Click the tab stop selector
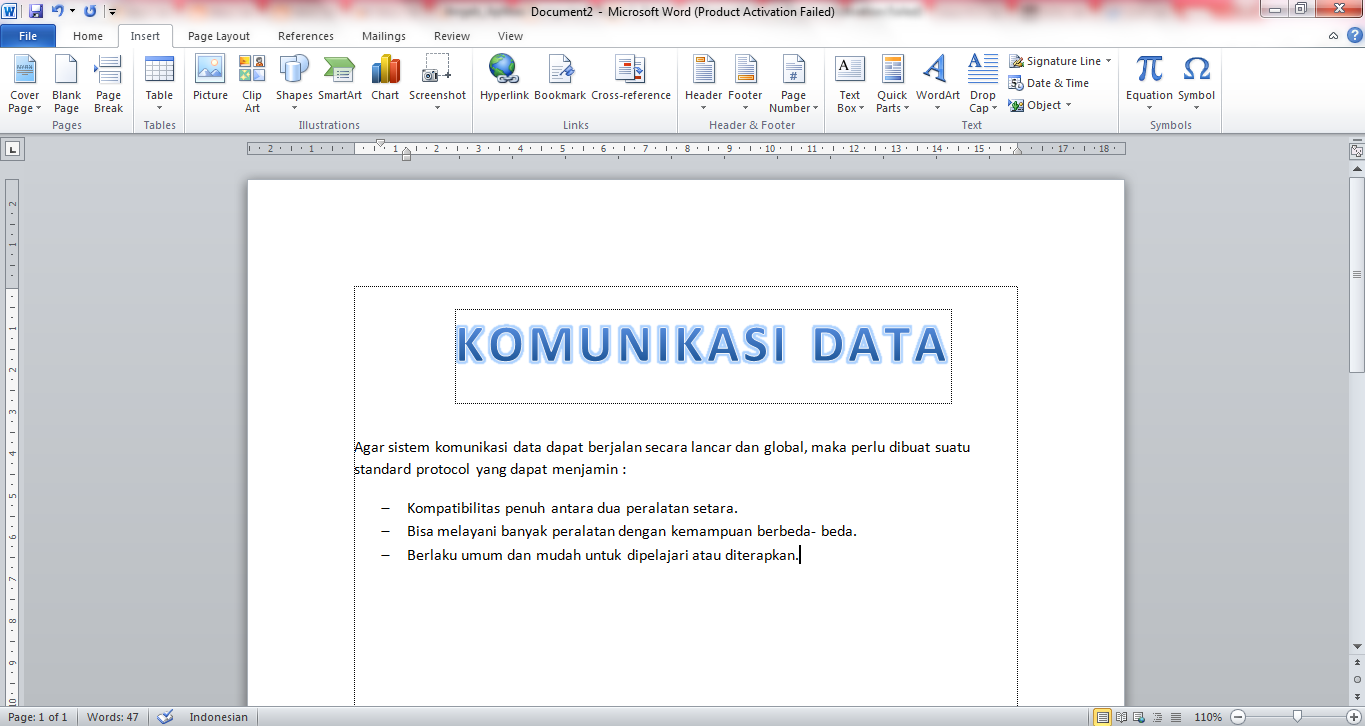The width and height of the screenshot is (1365, 726). [x=12, y=149]
